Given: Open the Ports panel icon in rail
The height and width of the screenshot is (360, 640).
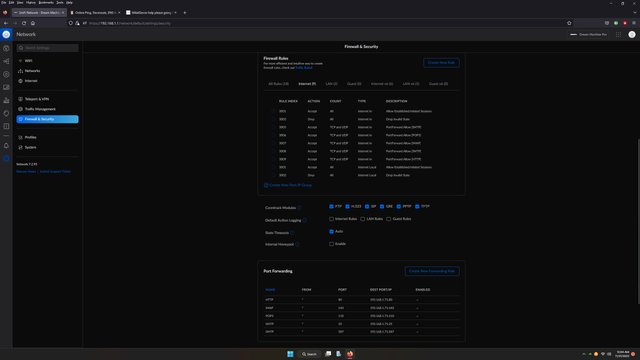Looking at the screenshot, I should pos(6,126).
